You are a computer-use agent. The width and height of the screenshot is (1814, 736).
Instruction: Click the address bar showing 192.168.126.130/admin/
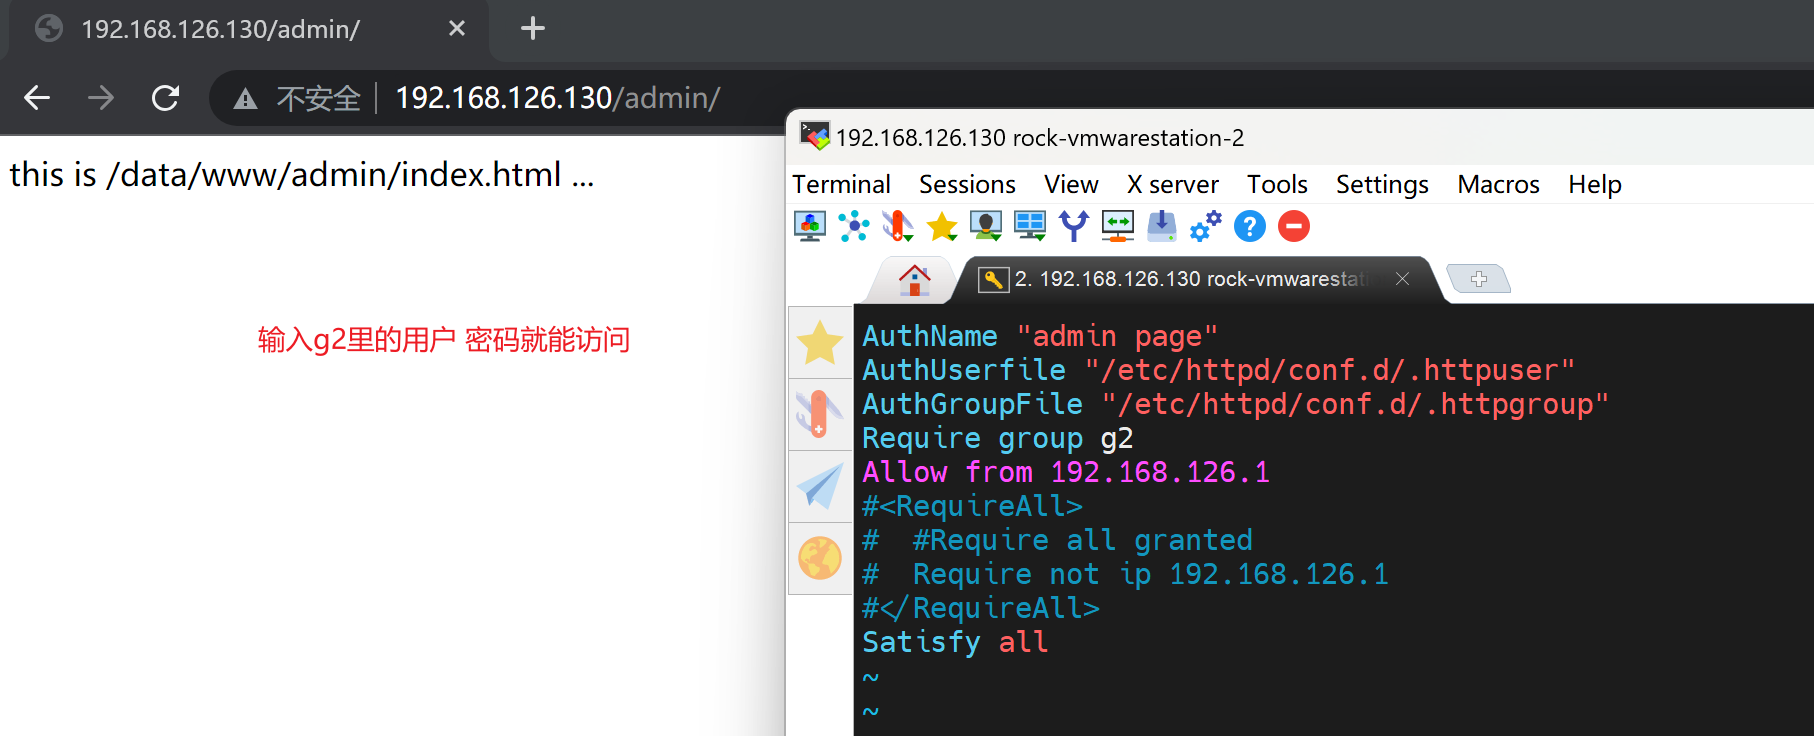(557, 98)
